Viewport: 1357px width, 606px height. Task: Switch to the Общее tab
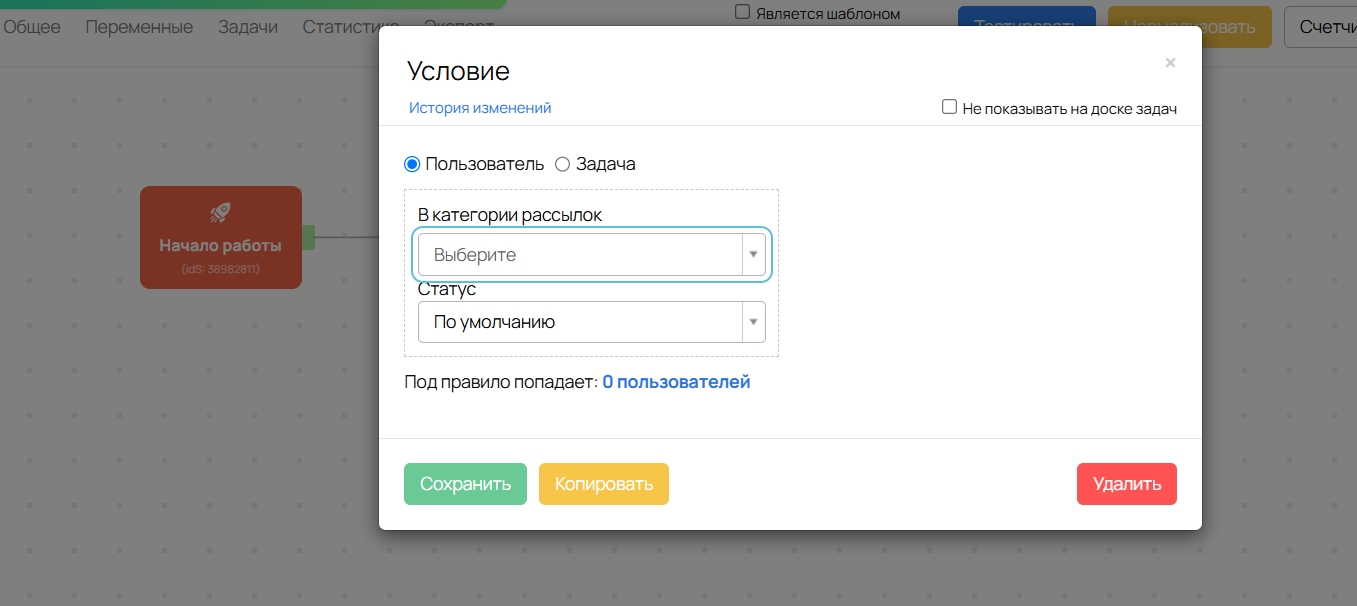32,27
